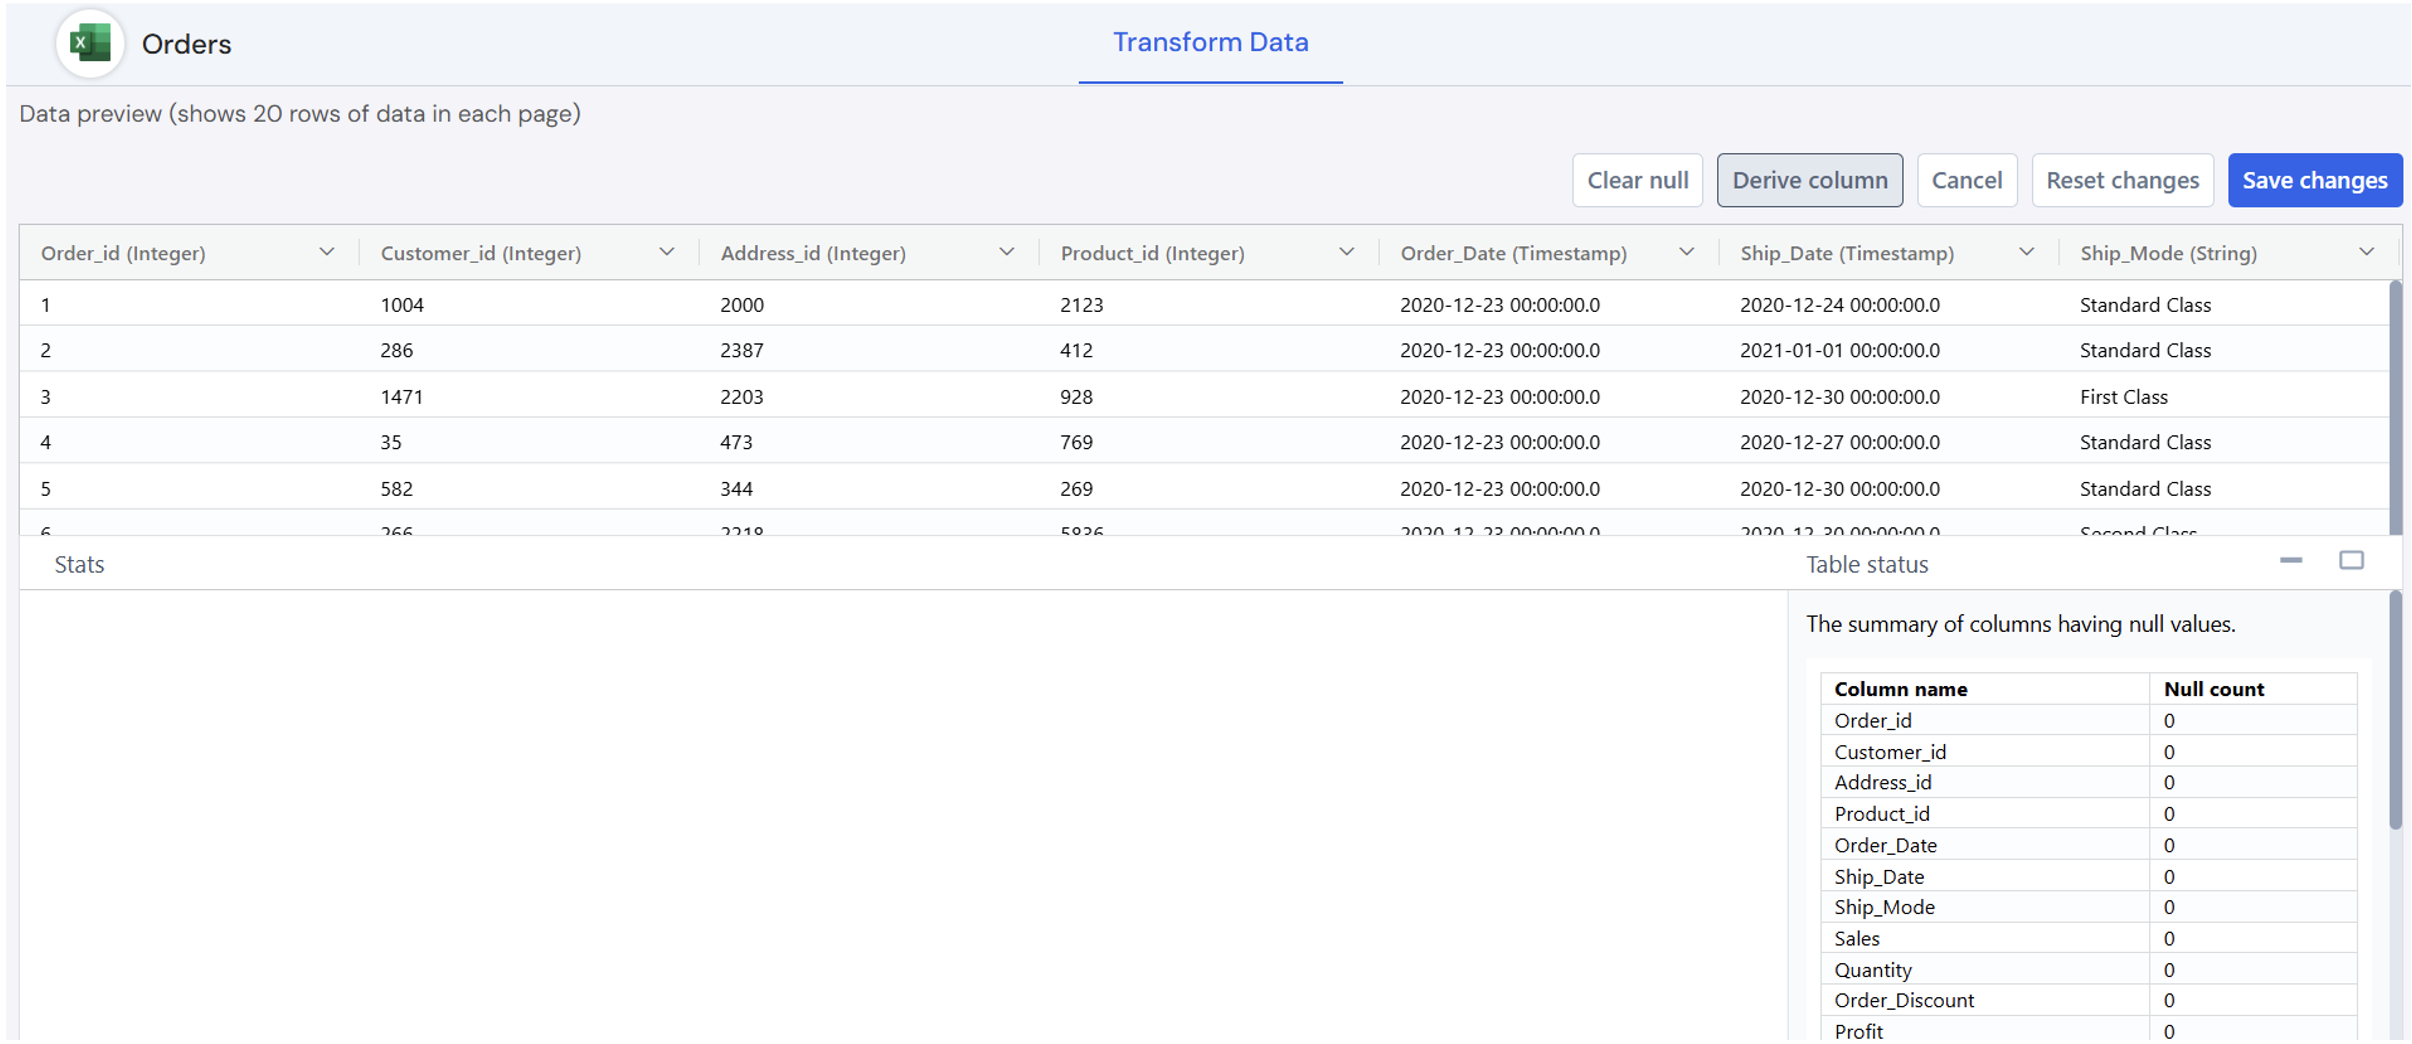
Task: Maximize the Stats panel
Action: 2351,561
